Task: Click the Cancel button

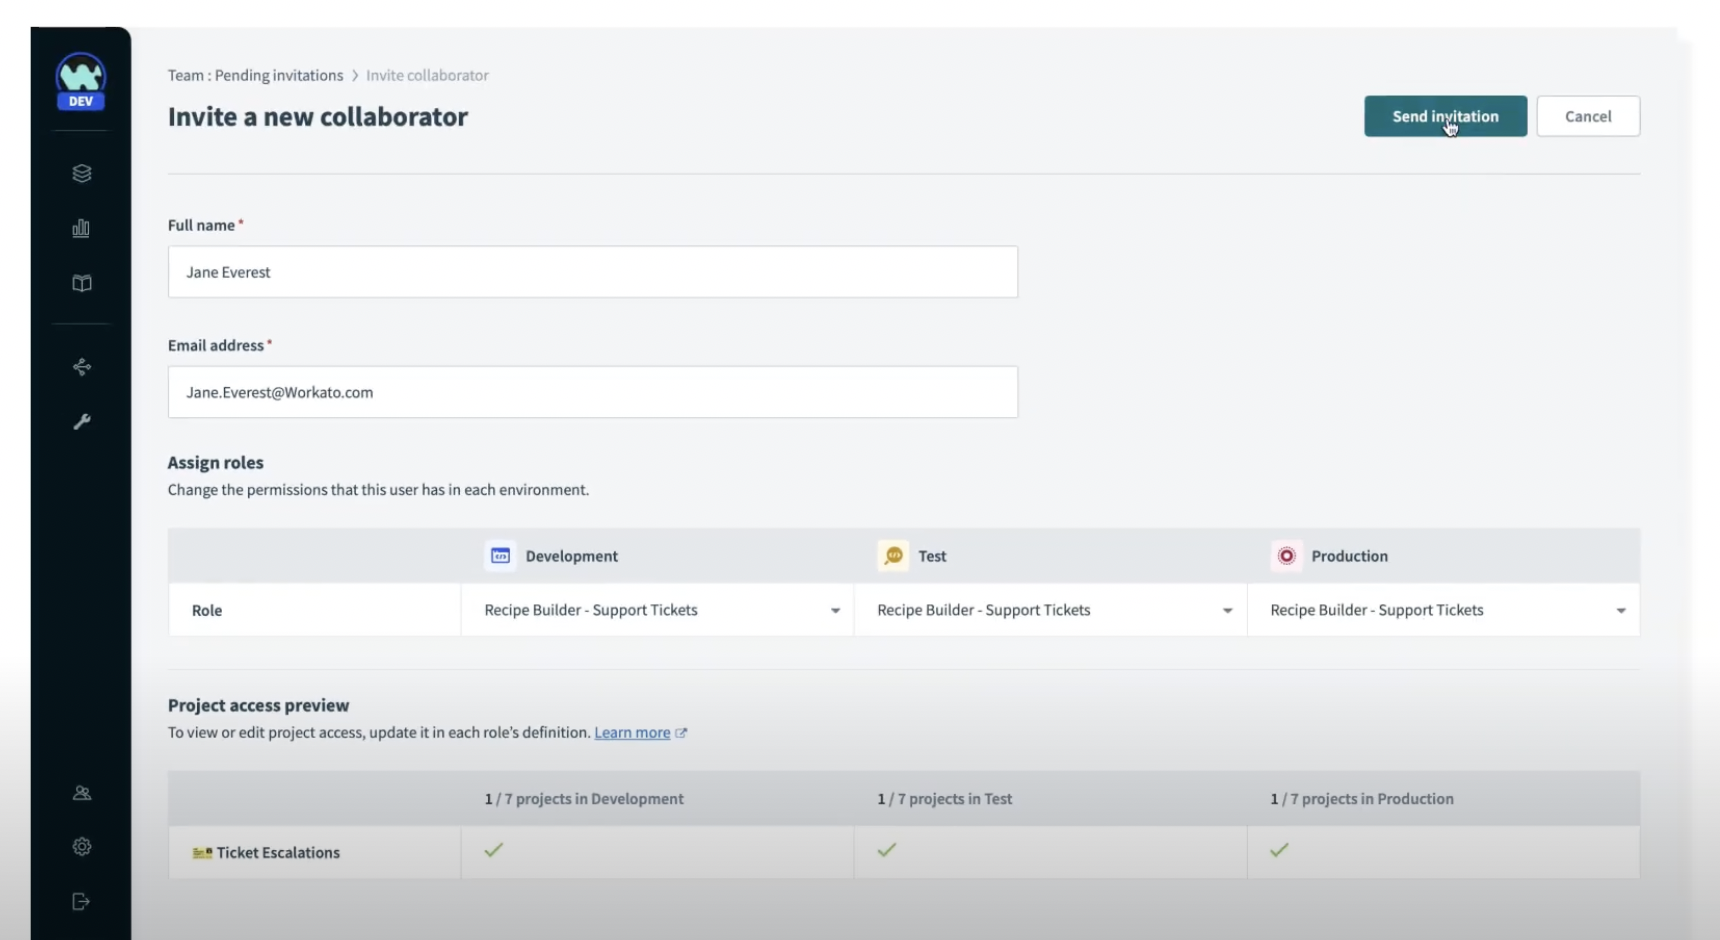Action: pos(1588,116)
